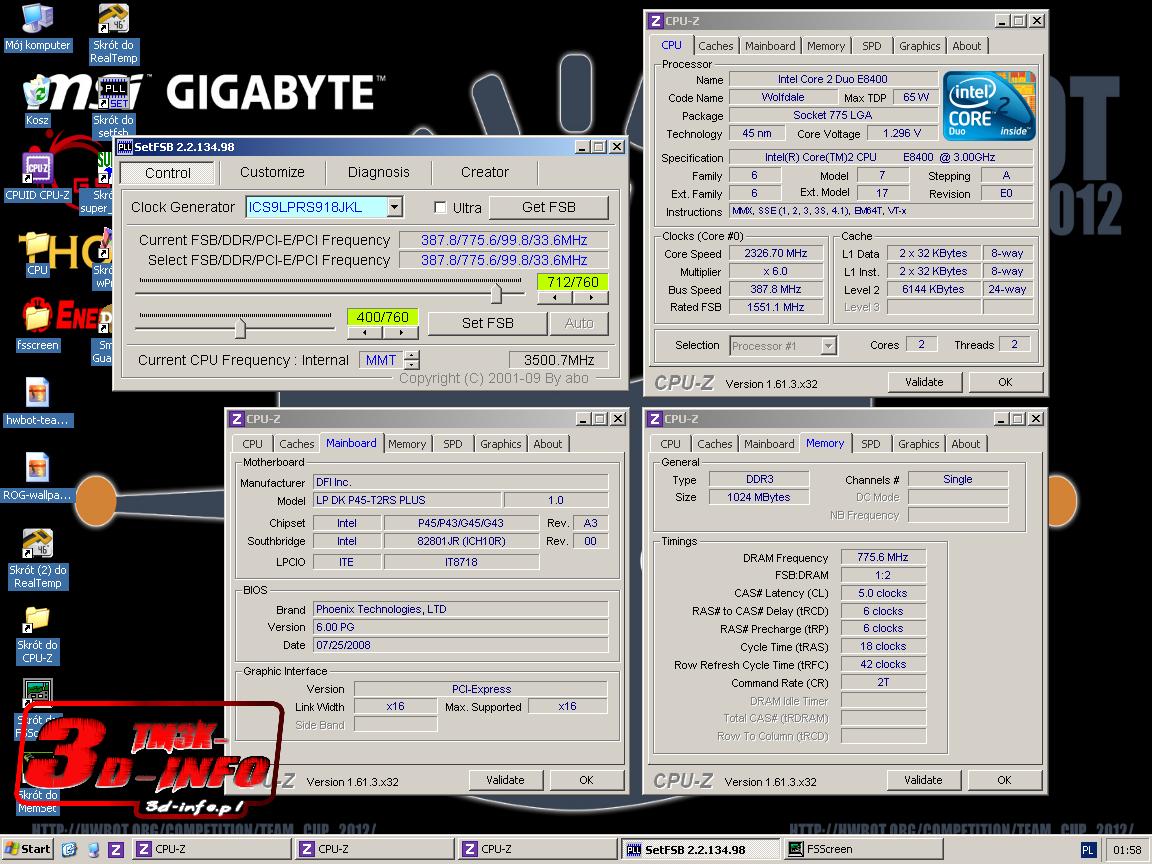Click CAS# Latency 5.0 clocks value
This screenshot has width=1152, height=864.
coord(882,593)
